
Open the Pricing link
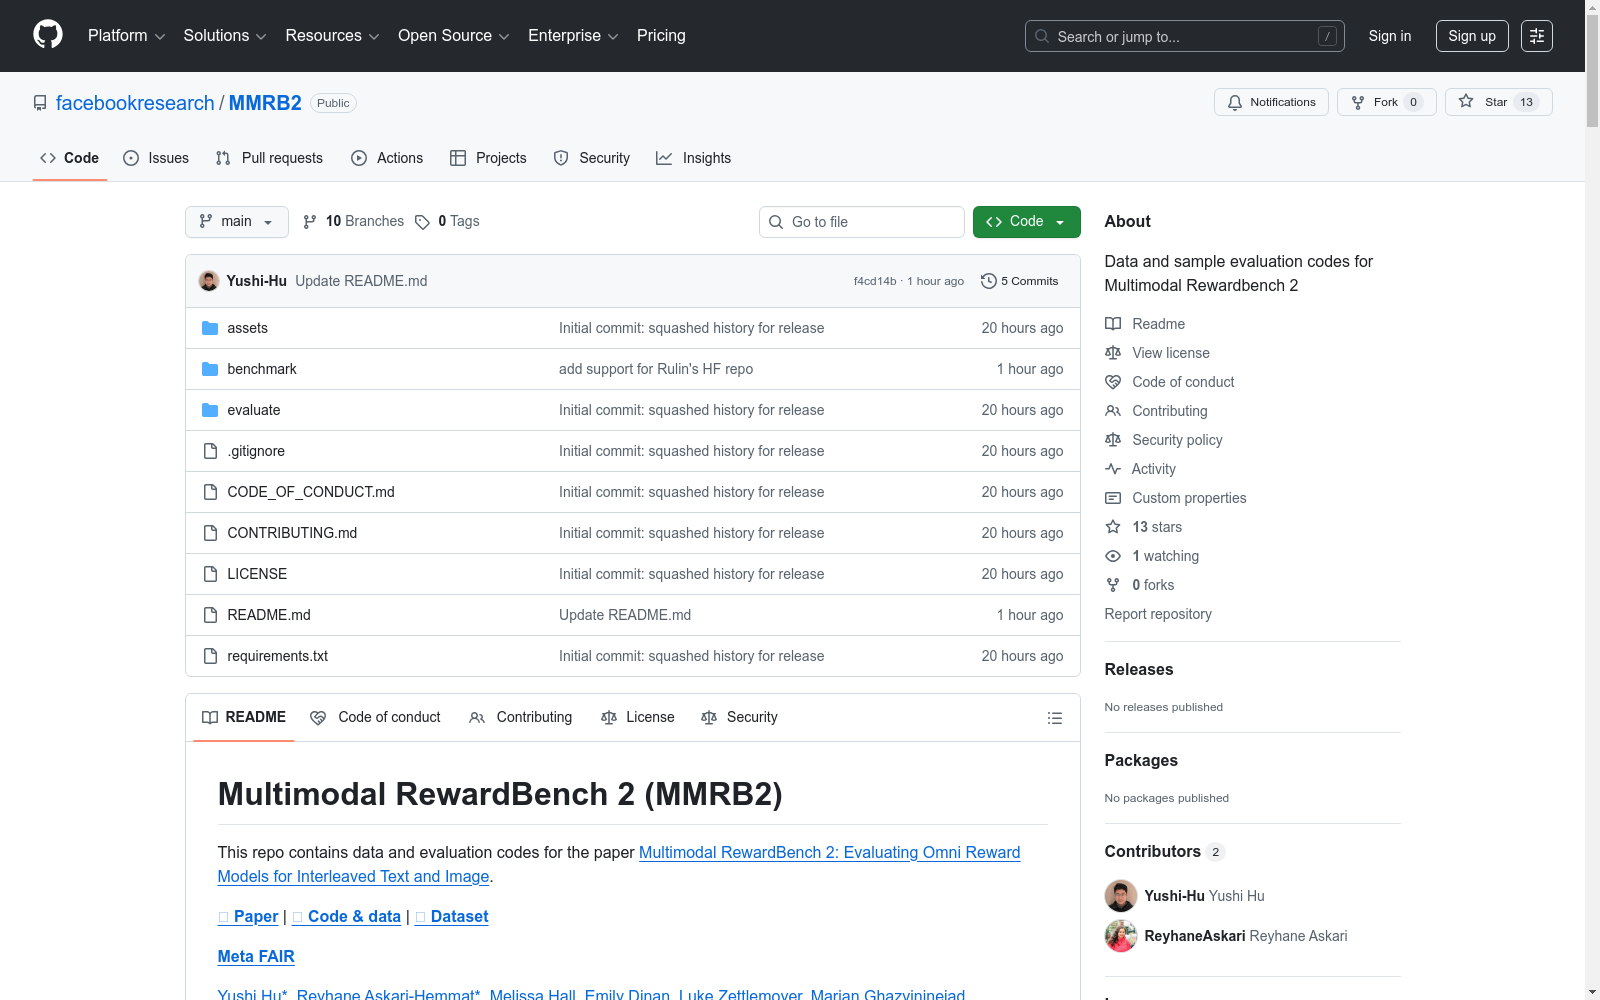(x=661, y=36)
